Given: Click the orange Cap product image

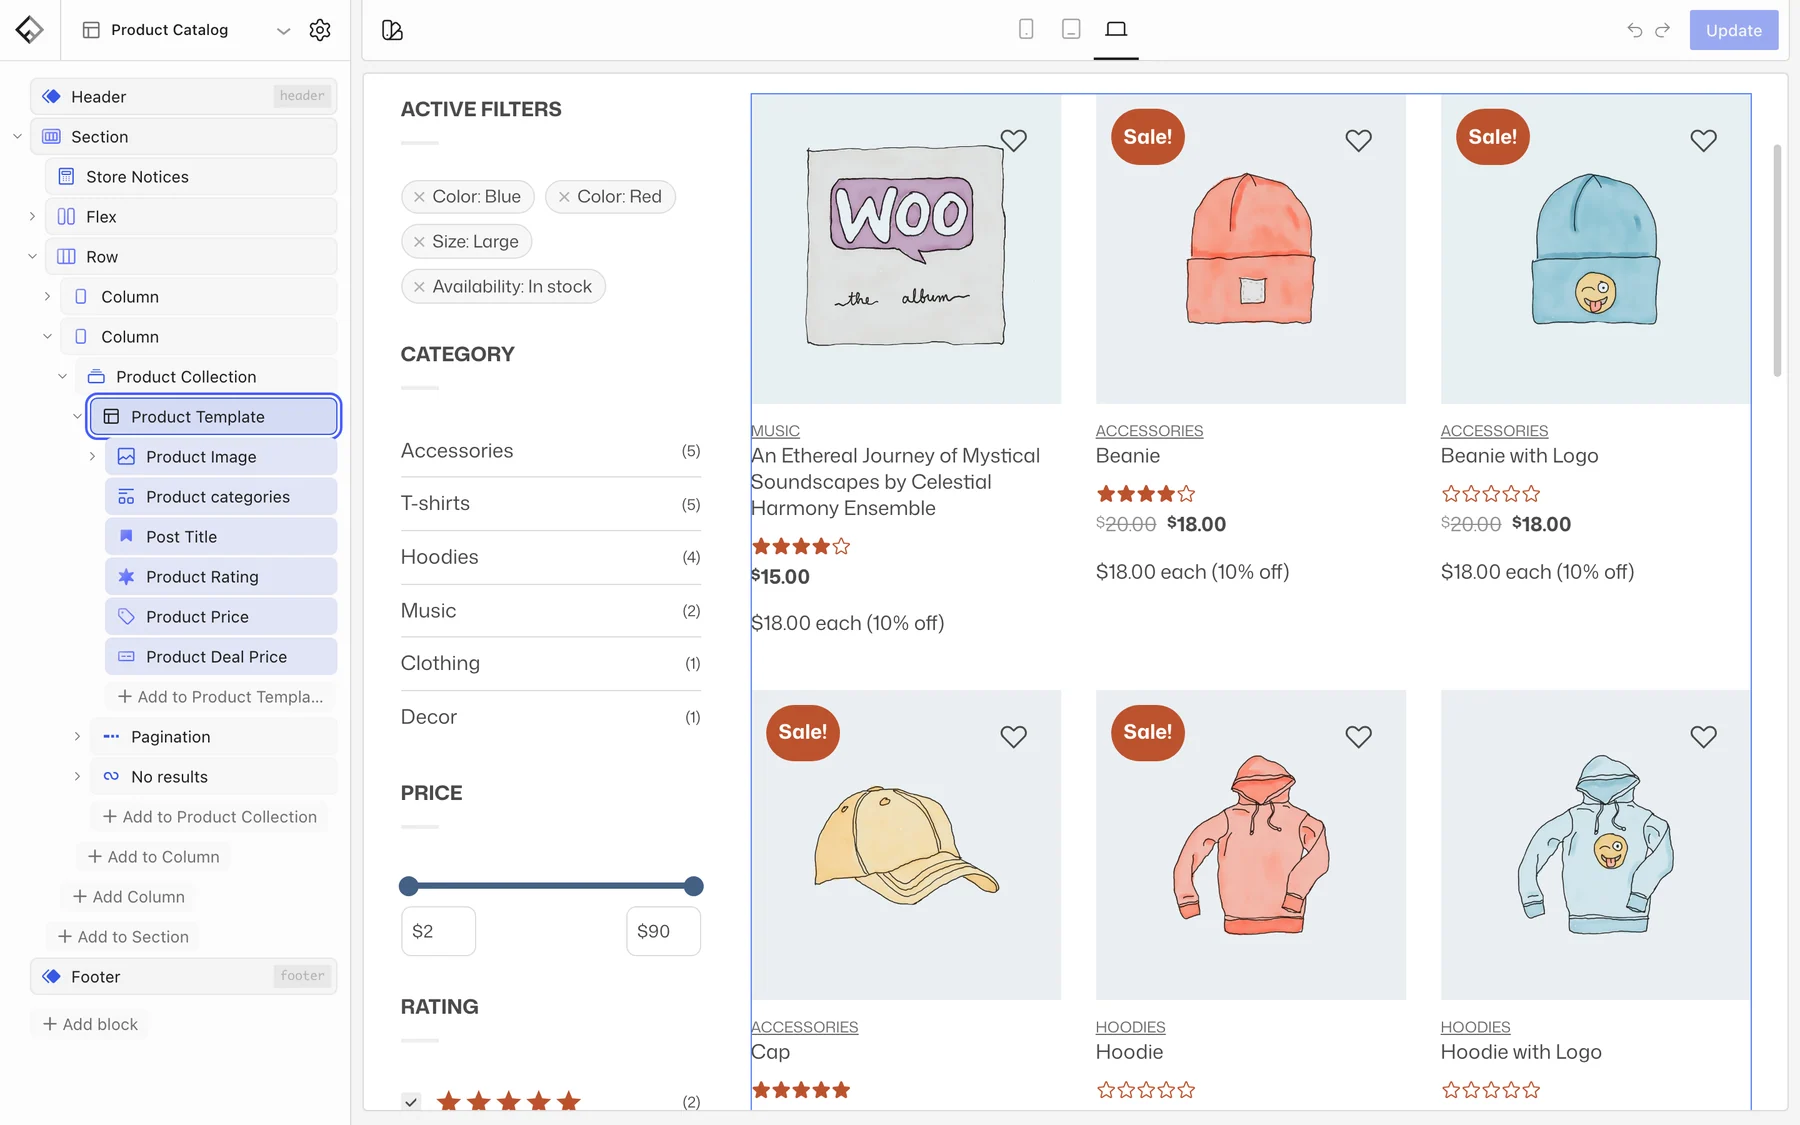Looking at the screenshot, I should pos(906,845).
